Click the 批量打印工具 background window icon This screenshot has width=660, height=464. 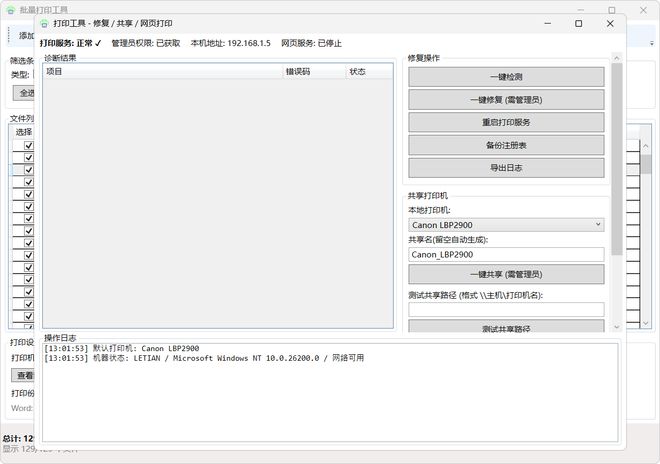(x=11, y=10)
